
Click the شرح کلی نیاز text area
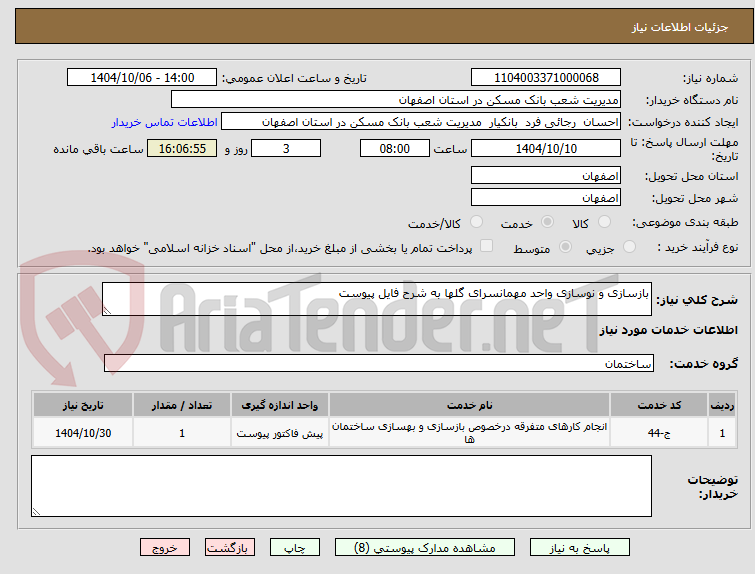coord(377,299)
